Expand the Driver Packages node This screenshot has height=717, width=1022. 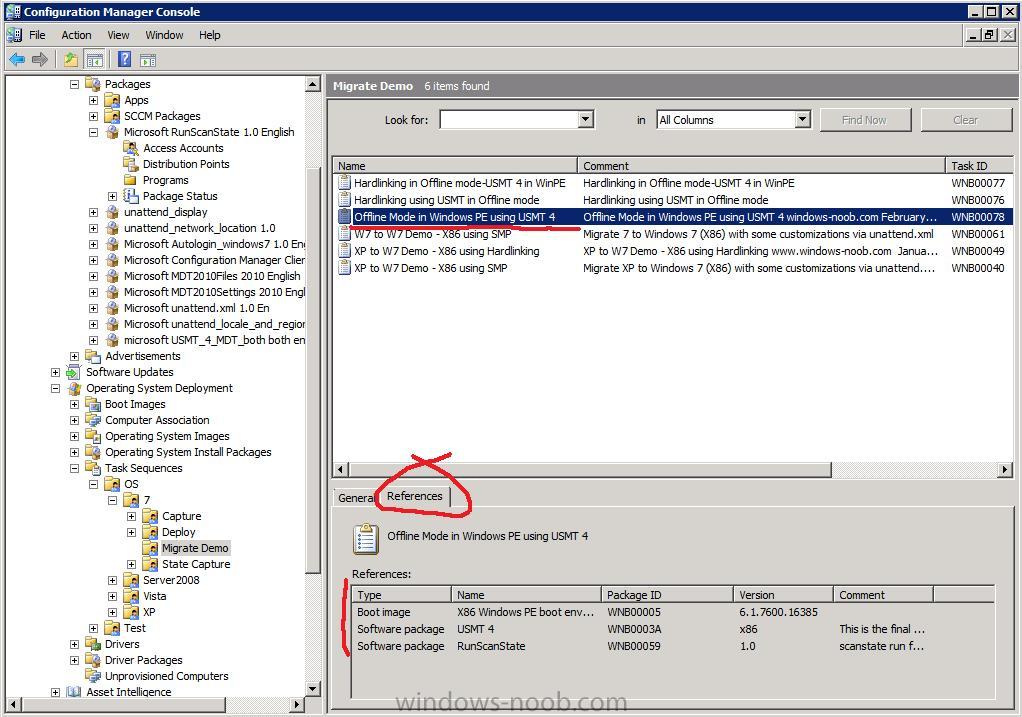click(x=74, y=660)
